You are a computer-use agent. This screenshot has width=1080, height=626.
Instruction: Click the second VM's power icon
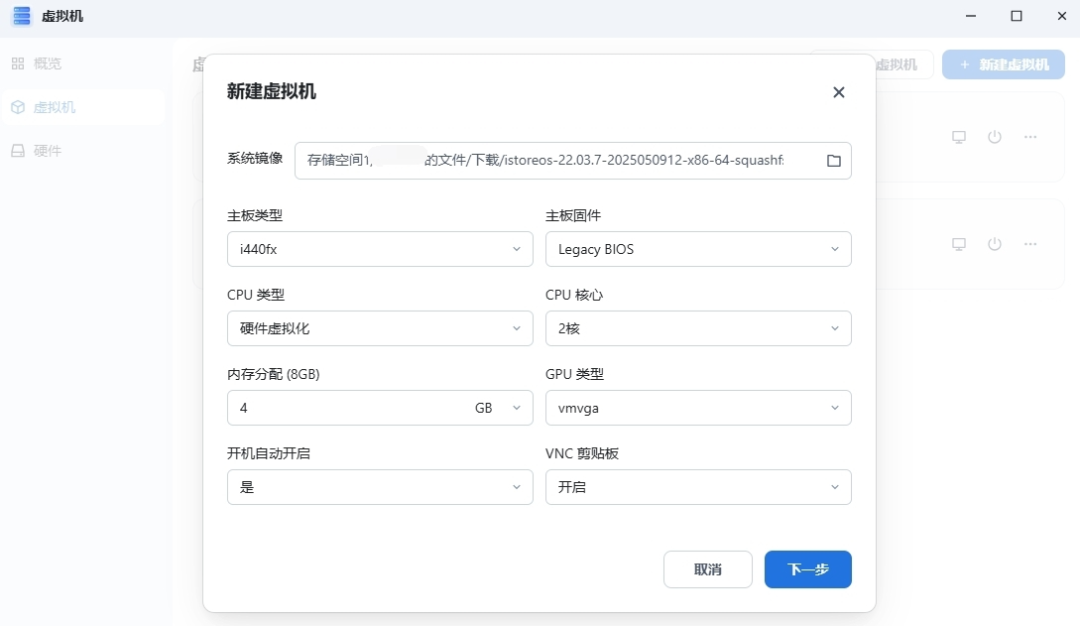click(x=994, y=244)
